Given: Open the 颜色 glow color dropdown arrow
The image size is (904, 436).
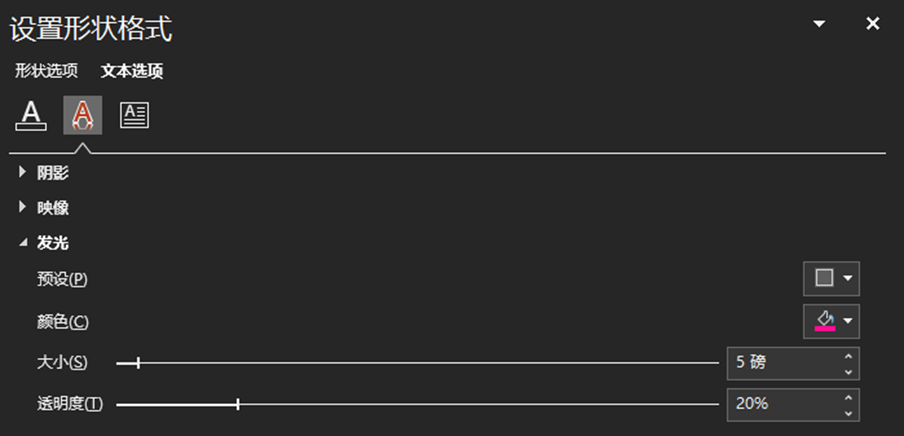Looking at the screenshot, I should (848, 321).
